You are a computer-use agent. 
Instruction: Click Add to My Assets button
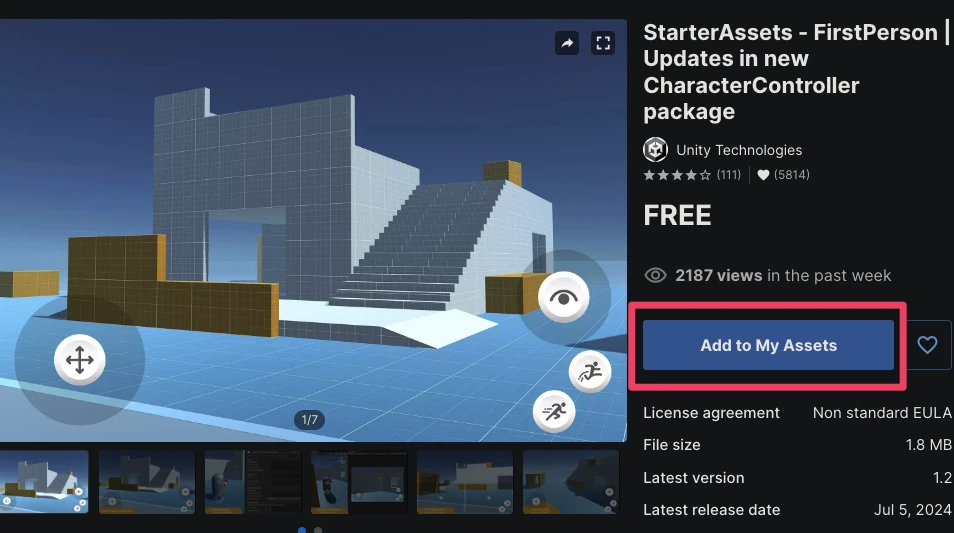pyautogui.click(x=768, y=345)
